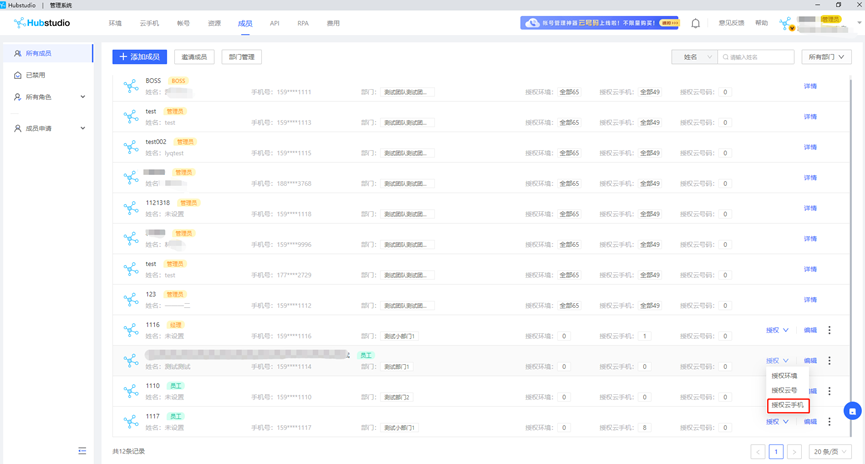This screenshot has height=464, width=865.
Task: Click the 已禁用 sidebar icon
Action: tap(18, 75)
